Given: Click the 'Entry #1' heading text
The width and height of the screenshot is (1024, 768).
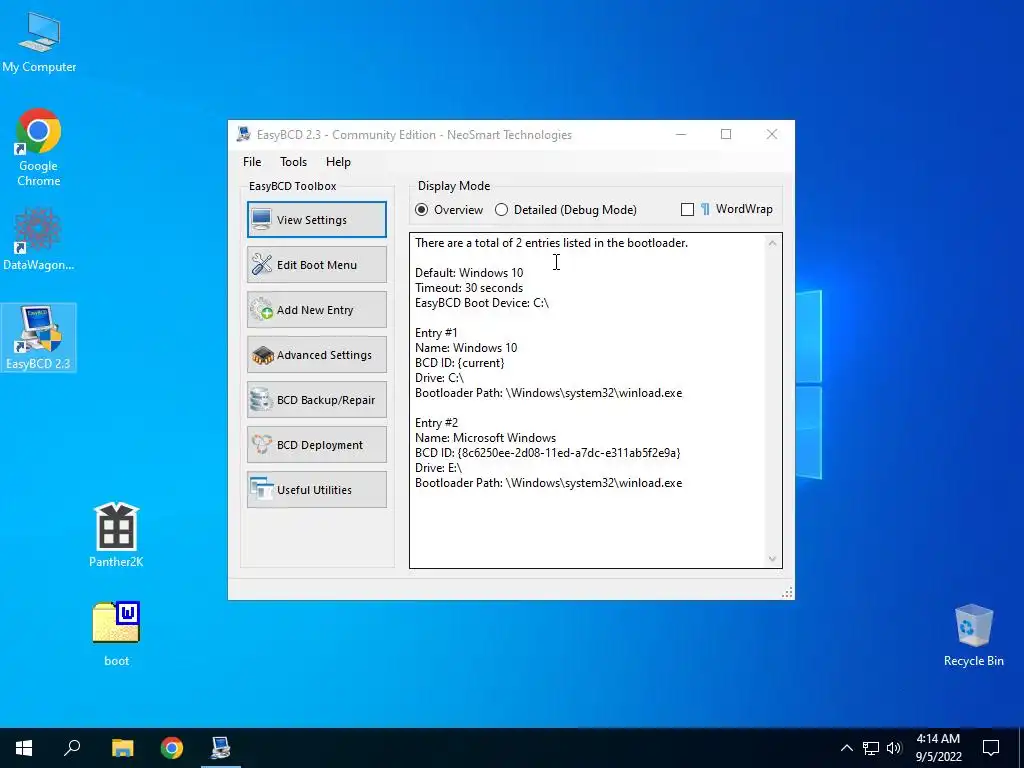Looking at the screenshot, I should (x=436, y=333).
